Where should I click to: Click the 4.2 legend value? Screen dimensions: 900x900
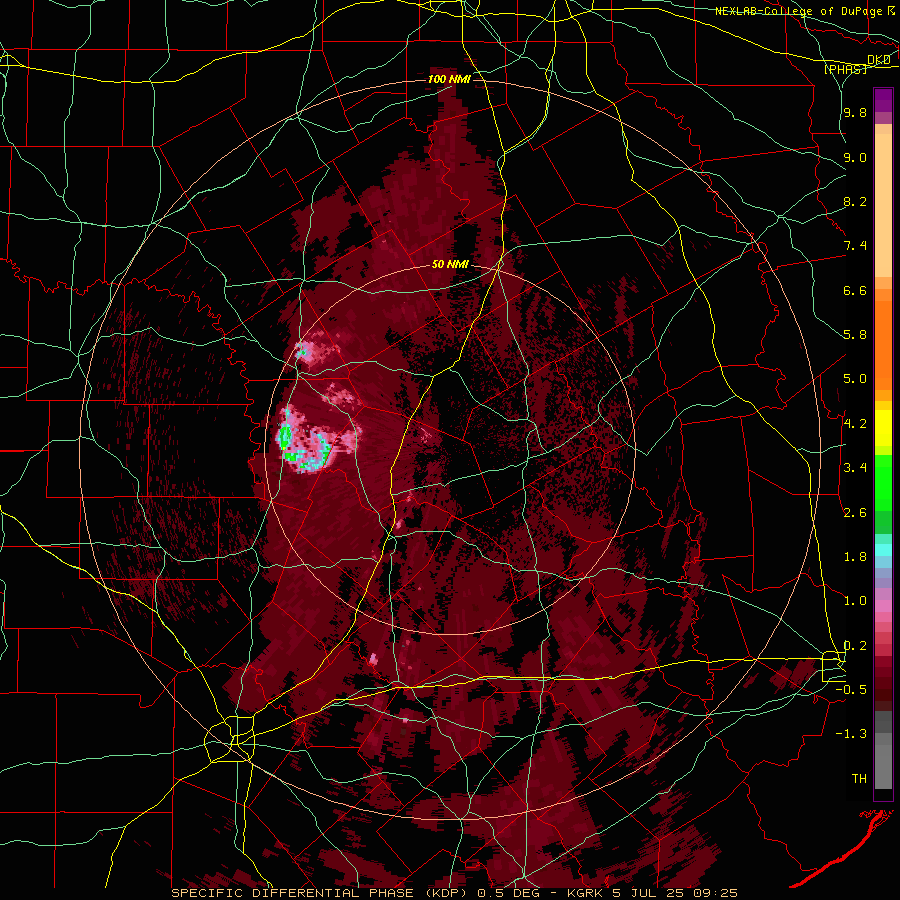[x=855, y=424]
